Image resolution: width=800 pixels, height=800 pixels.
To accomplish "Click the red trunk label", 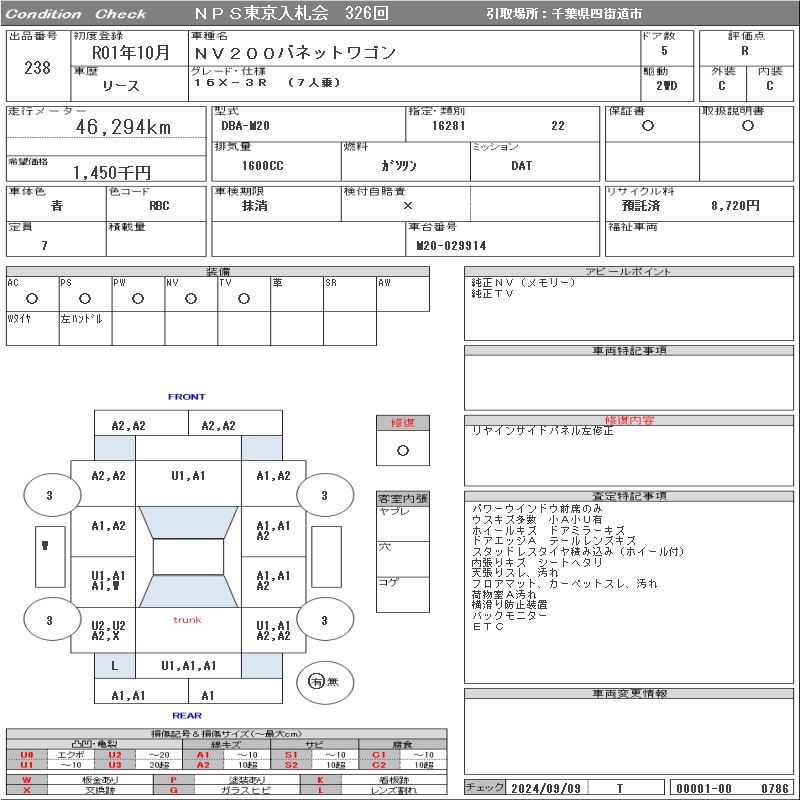I will pos(187,620).
